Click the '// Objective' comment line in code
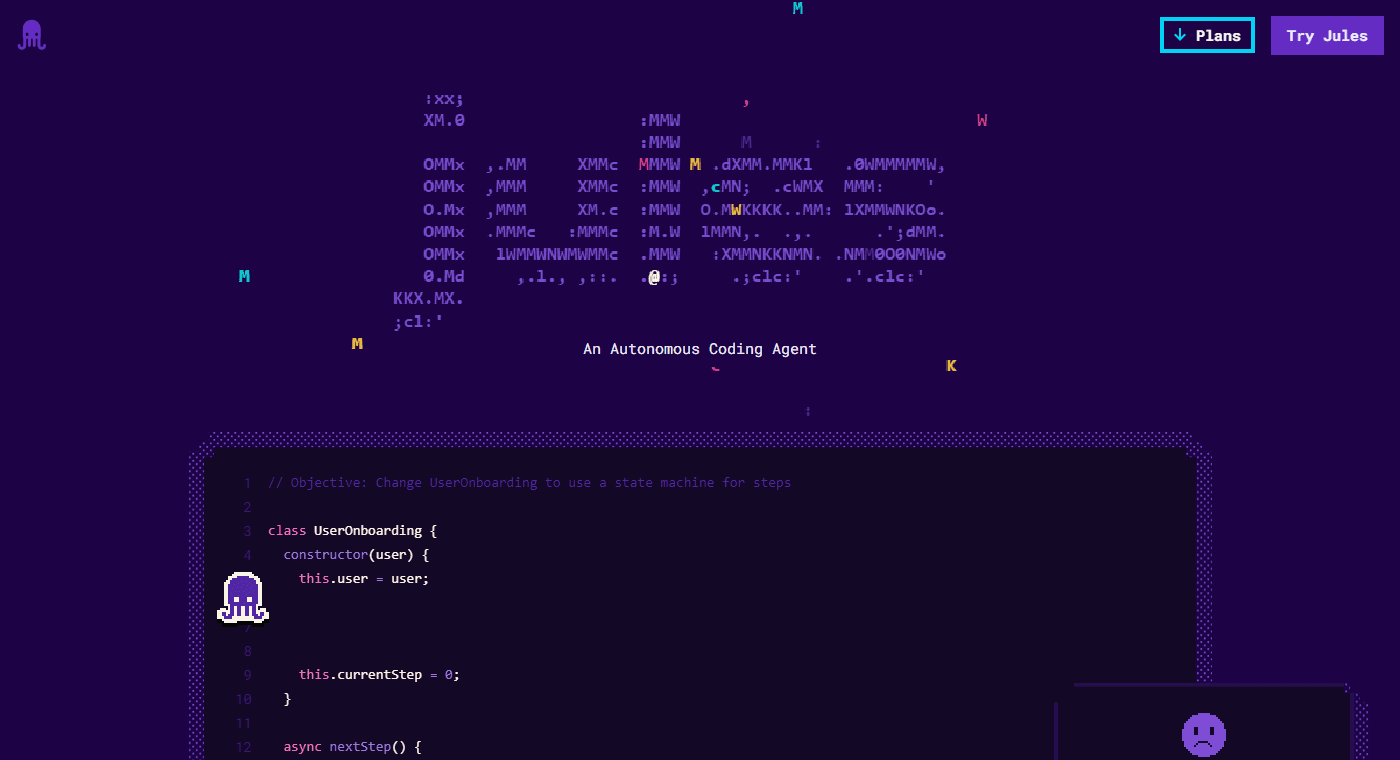This screenshot has width=1400, height=760. 529,482
